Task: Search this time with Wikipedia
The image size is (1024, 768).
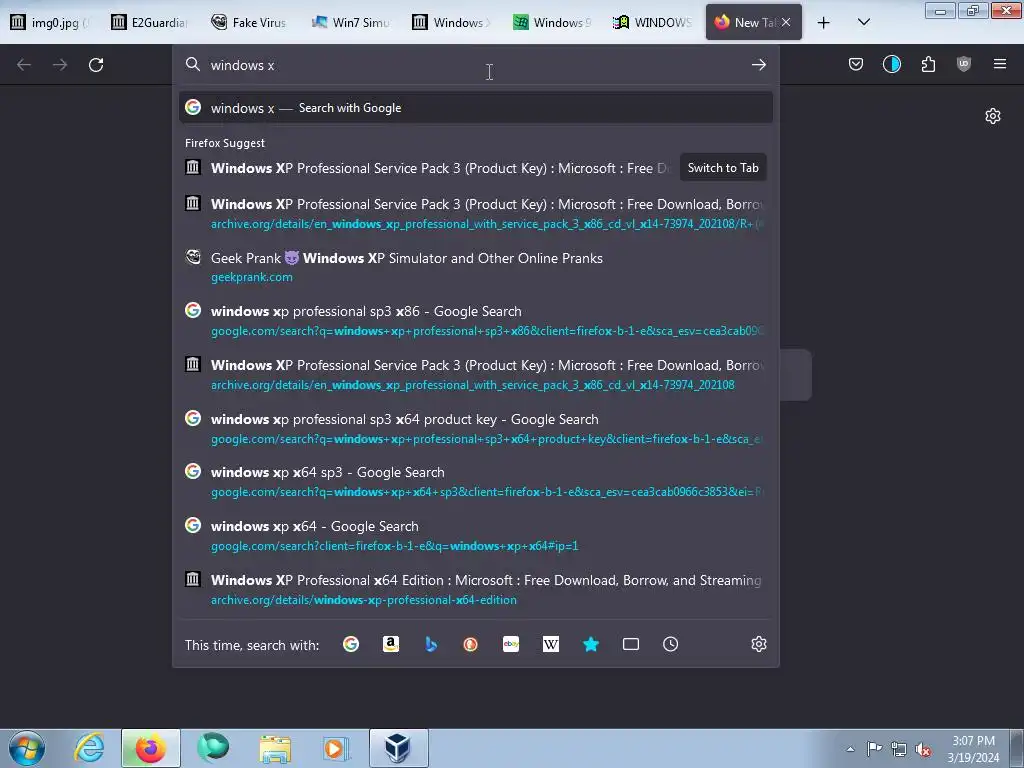Action: [551, 645]
